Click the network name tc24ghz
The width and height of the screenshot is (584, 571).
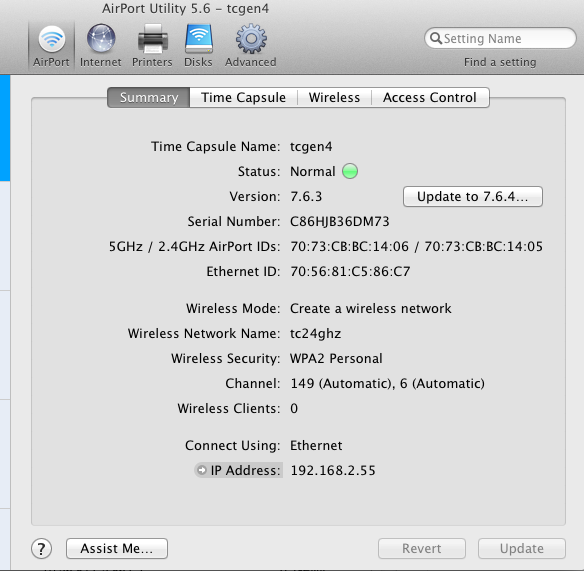click(x=315, y=334)
